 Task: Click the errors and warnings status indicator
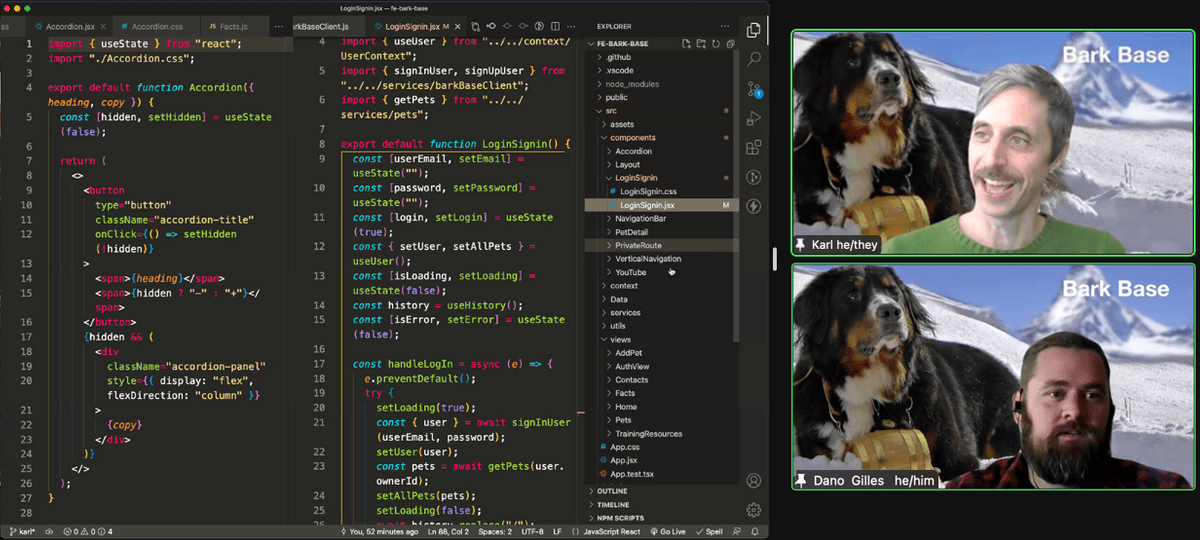(x=88, y=531)
